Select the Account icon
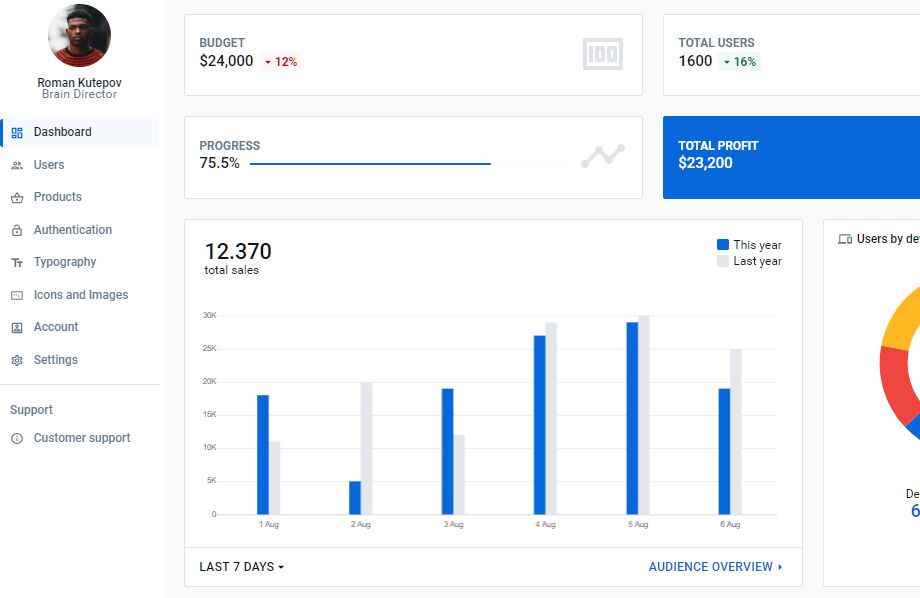 (x=17, y=327)
